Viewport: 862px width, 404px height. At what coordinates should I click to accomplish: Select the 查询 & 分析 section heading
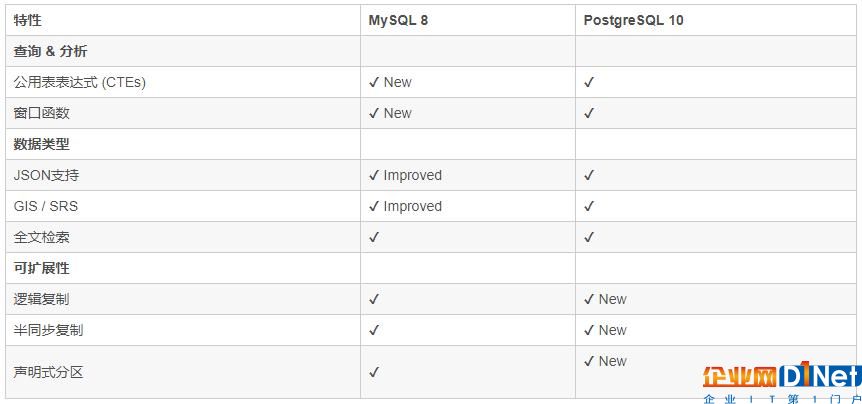(50, 52)
